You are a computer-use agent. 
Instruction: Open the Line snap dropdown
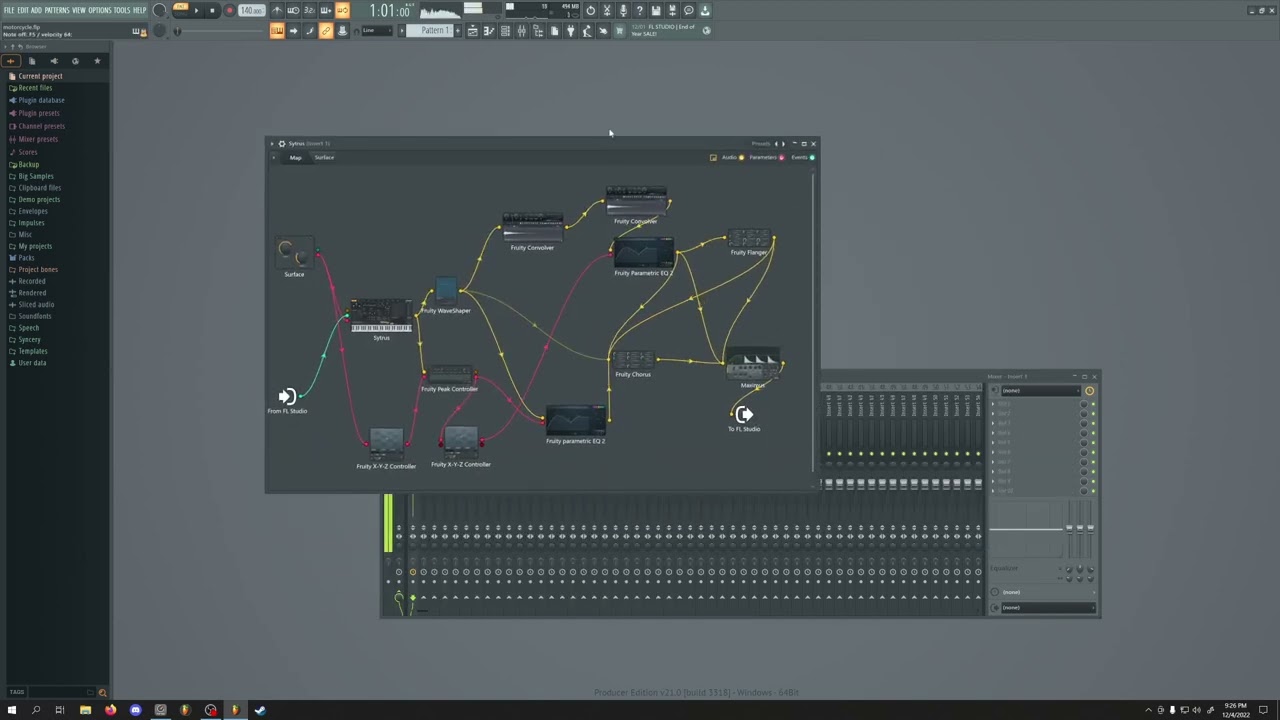click(375, 31)
